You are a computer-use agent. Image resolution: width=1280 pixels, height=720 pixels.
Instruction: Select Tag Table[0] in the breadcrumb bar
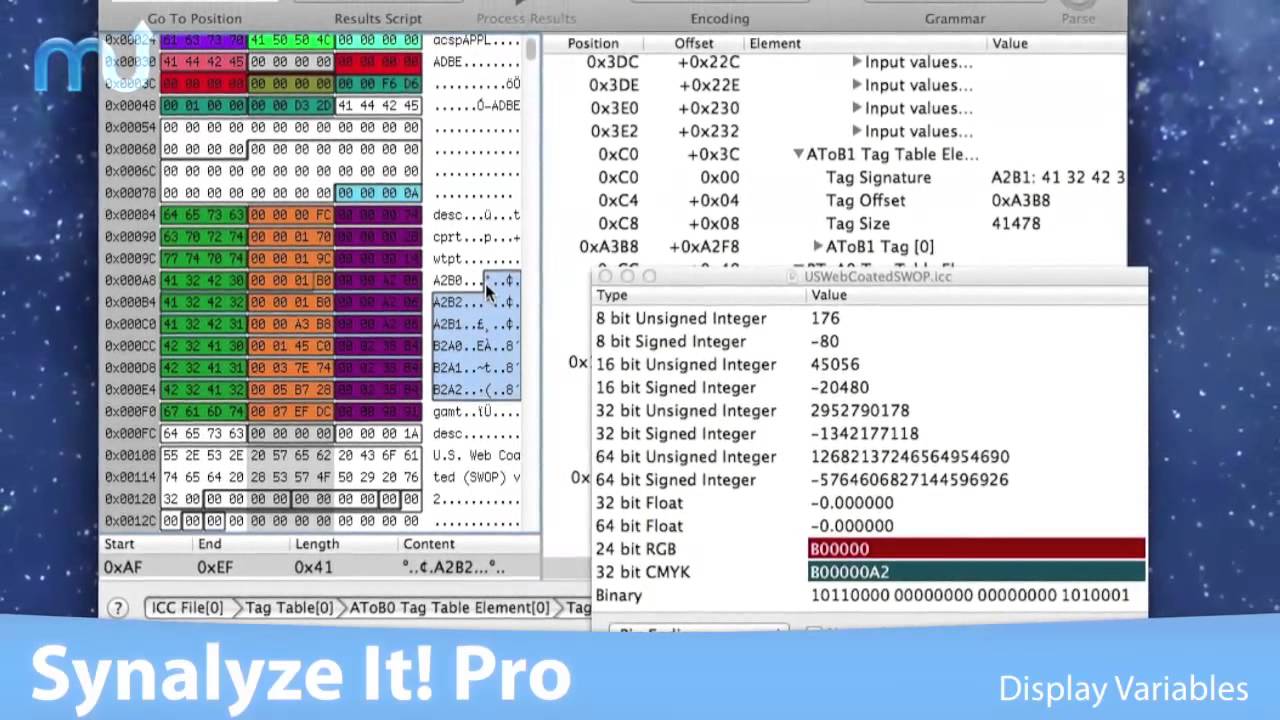[289, 607]
